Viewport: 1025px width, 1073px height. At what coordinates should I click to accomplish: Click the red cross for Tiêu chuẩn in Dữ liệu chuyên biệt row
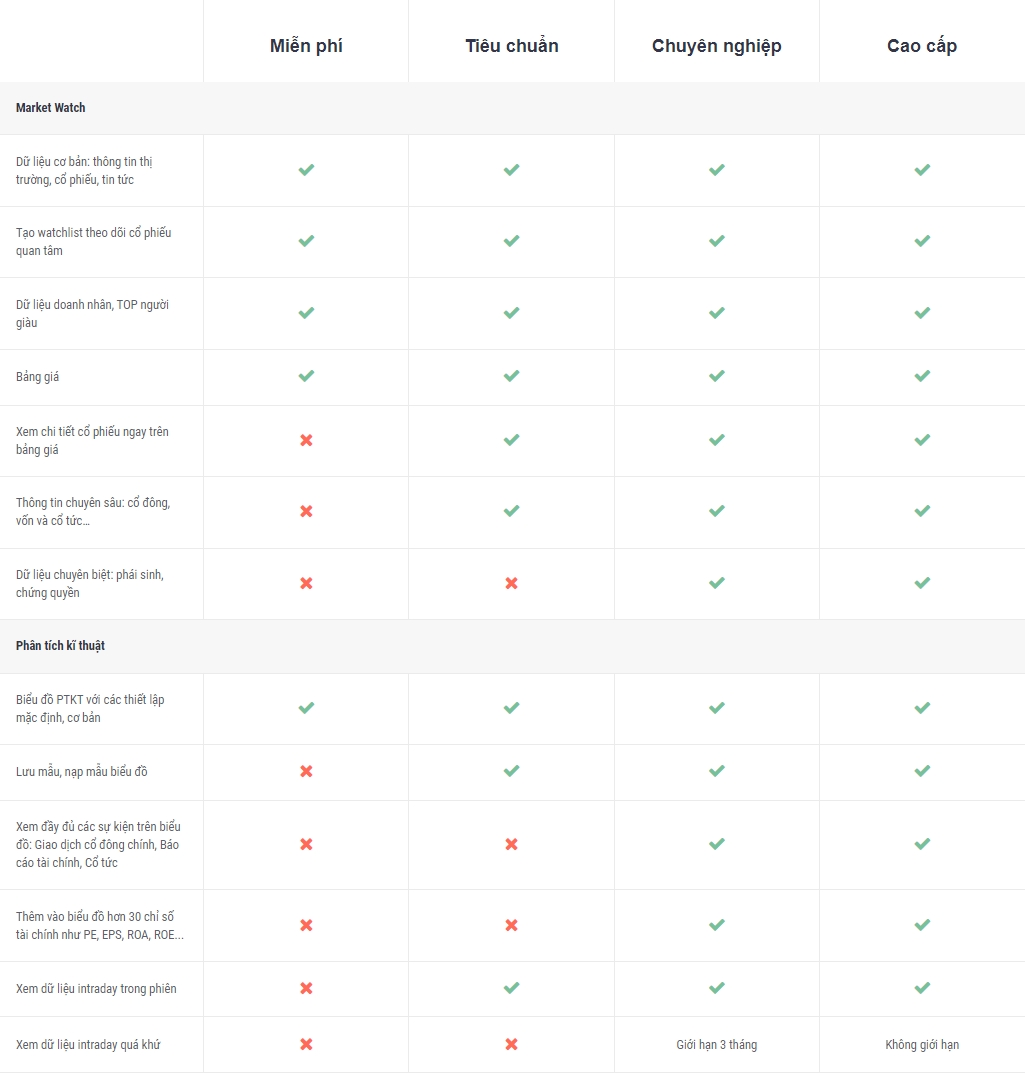(511, 583)
